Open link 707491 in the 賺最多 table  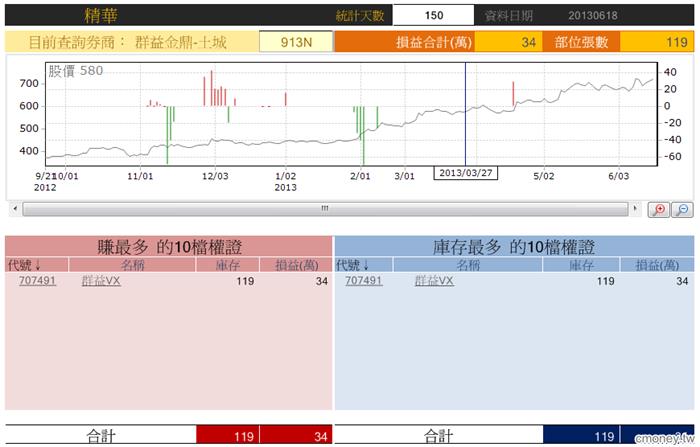tap(37, 281)
